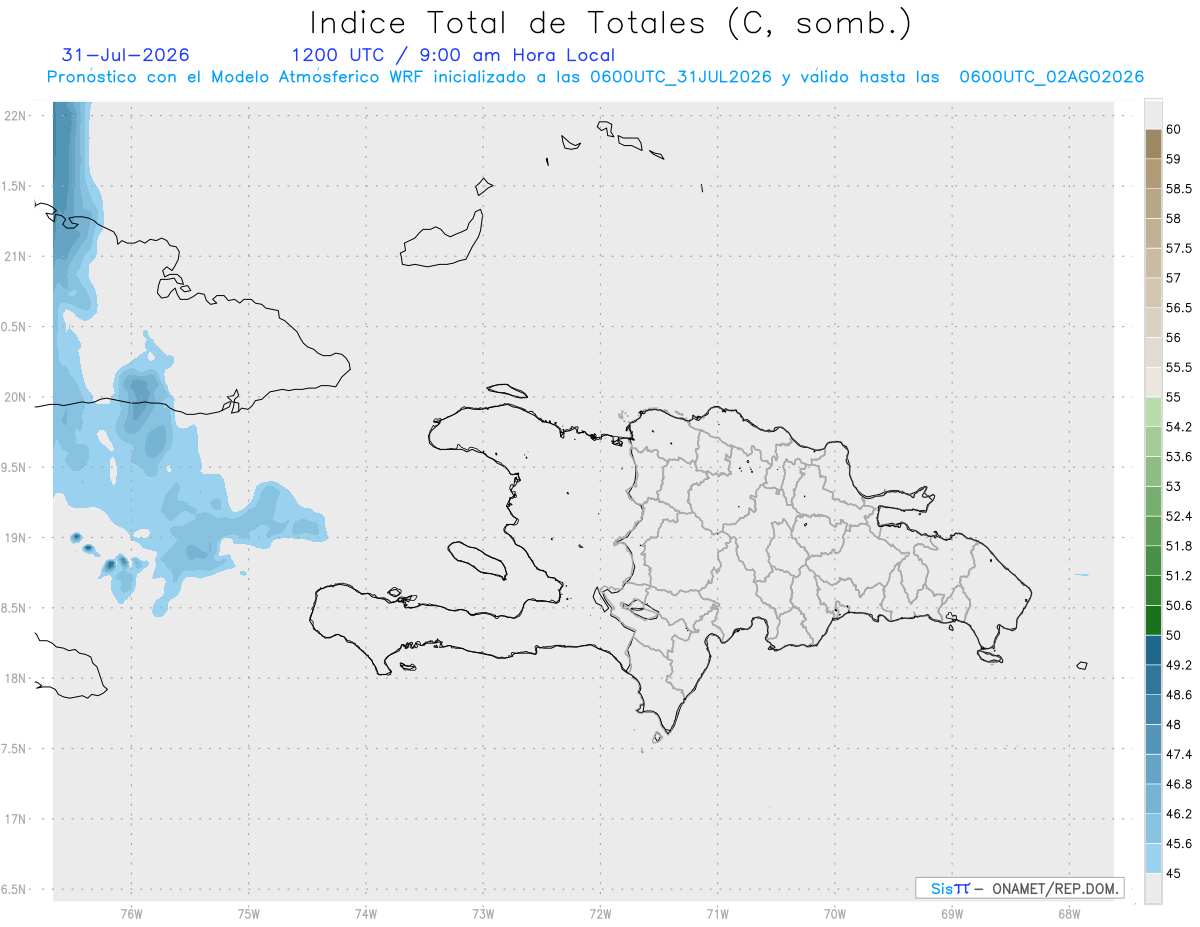Click the '20N' latitude label
The image size is (1200, 927).
(15, 397)
